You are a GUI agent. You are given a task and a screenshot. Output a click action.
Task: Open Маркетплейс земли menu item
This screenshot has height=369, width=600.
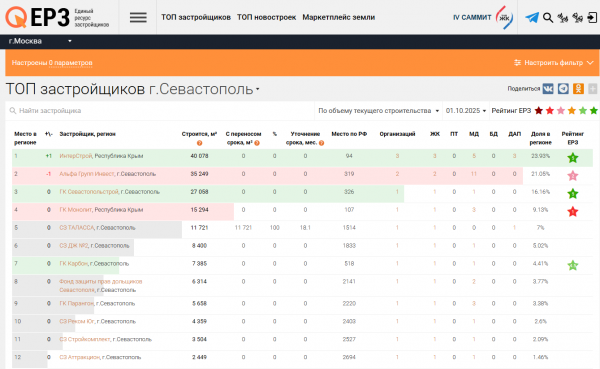[x=339, y=17]
